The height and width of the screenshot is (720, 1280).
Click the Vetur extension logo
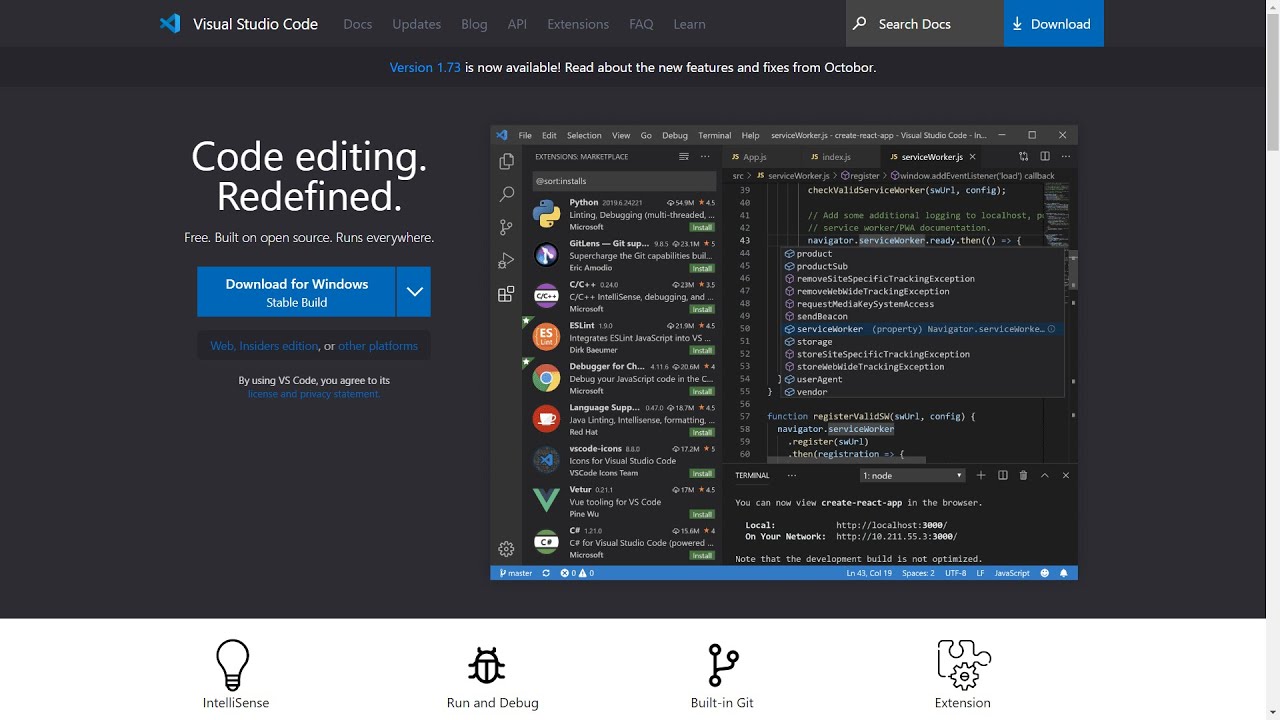point(546,501)
